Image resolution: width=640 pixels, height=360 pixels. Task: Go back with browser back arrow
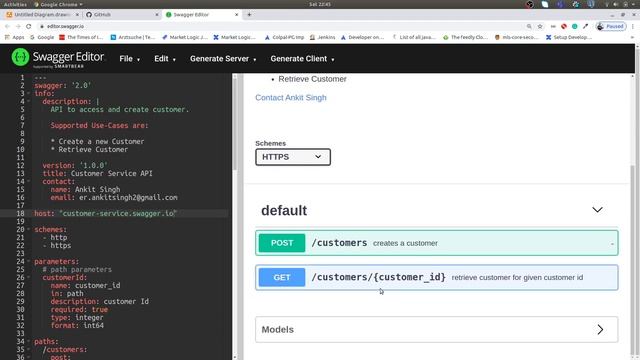tap(7, 26)
